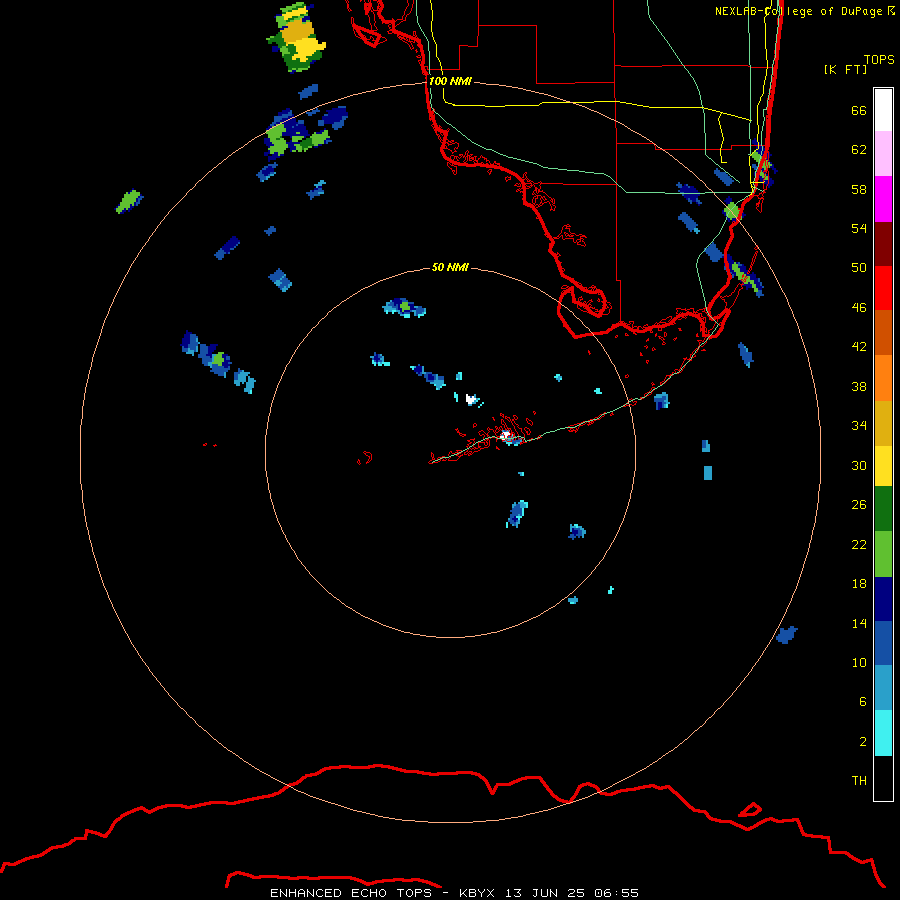This screenshot has width=900, height=900.
Task: Click the 50 legend value
Action: (859, 268)
